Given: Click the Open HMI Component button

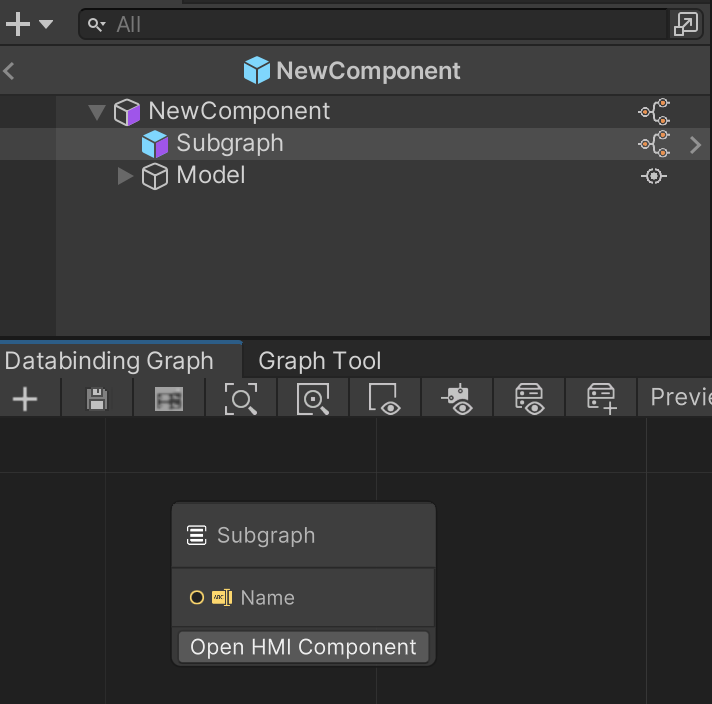Looking at the screenshot, I should [x=303, y=647].
